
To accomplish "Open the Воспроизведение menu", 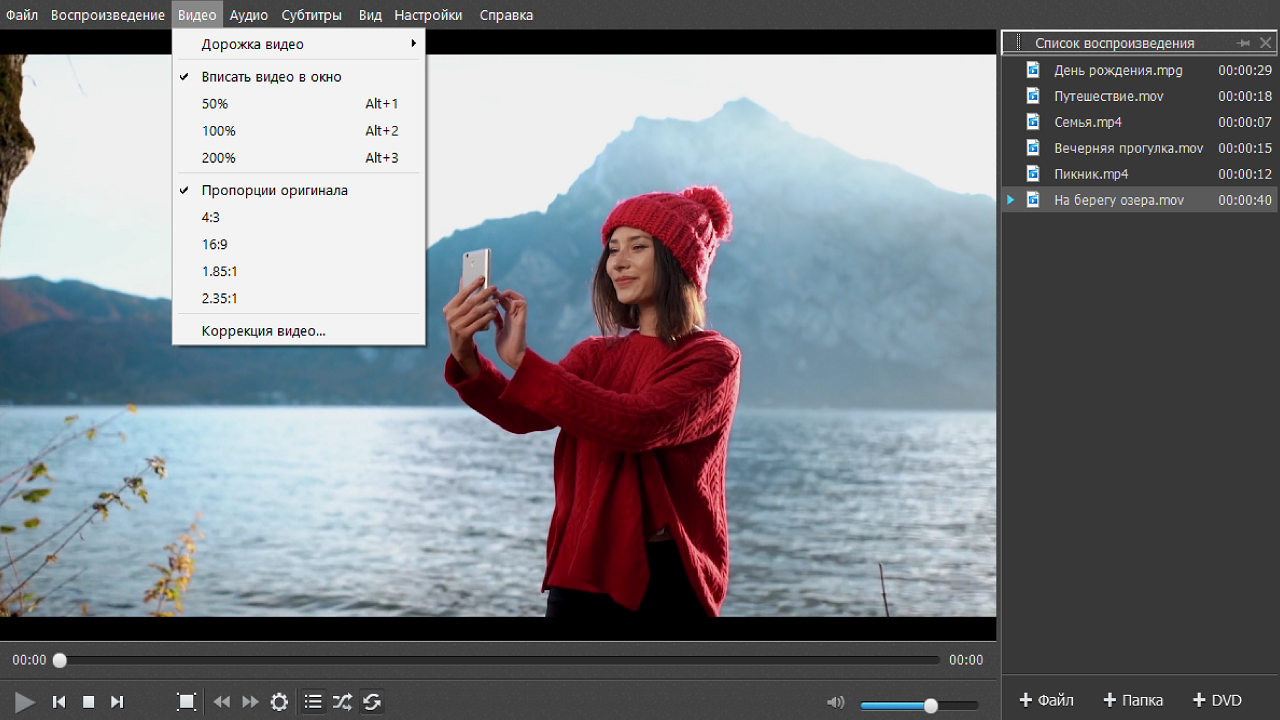I will [108, 15].
